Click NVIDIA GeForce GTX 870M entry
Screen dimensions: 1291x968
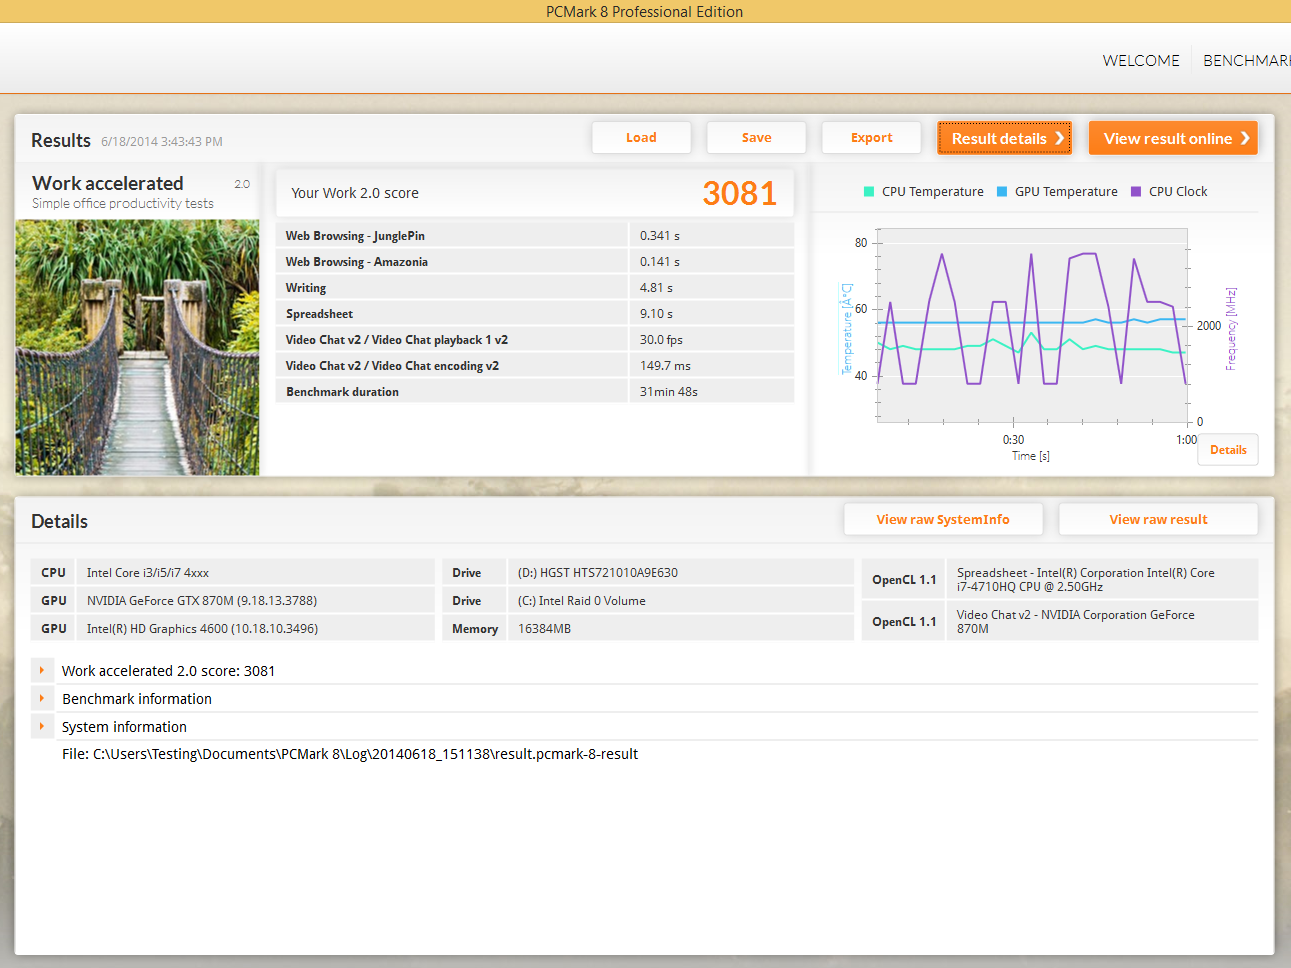point(202,601)
